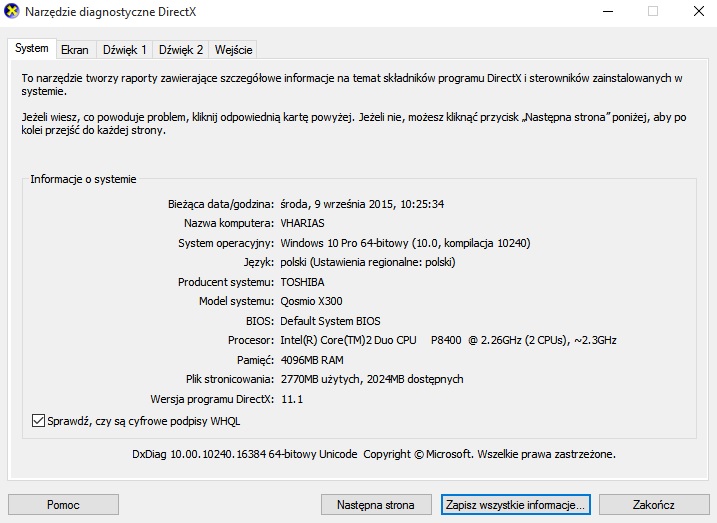
Task: Select the System tab
Action: [32, 48]
